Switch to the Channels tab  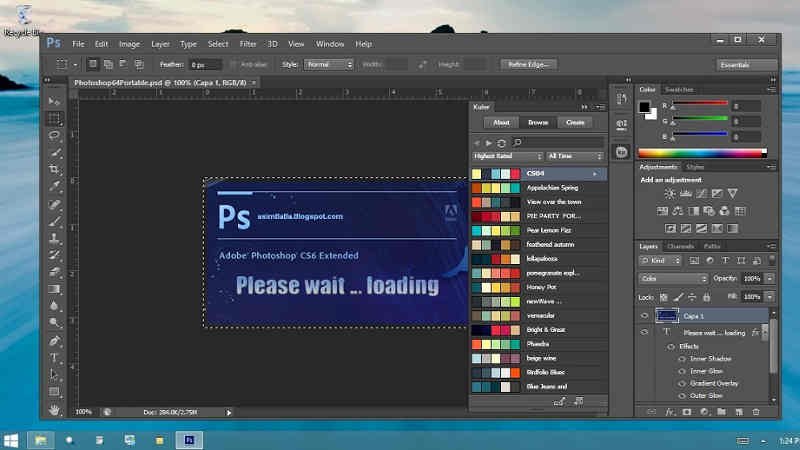[x=681, y=246]
